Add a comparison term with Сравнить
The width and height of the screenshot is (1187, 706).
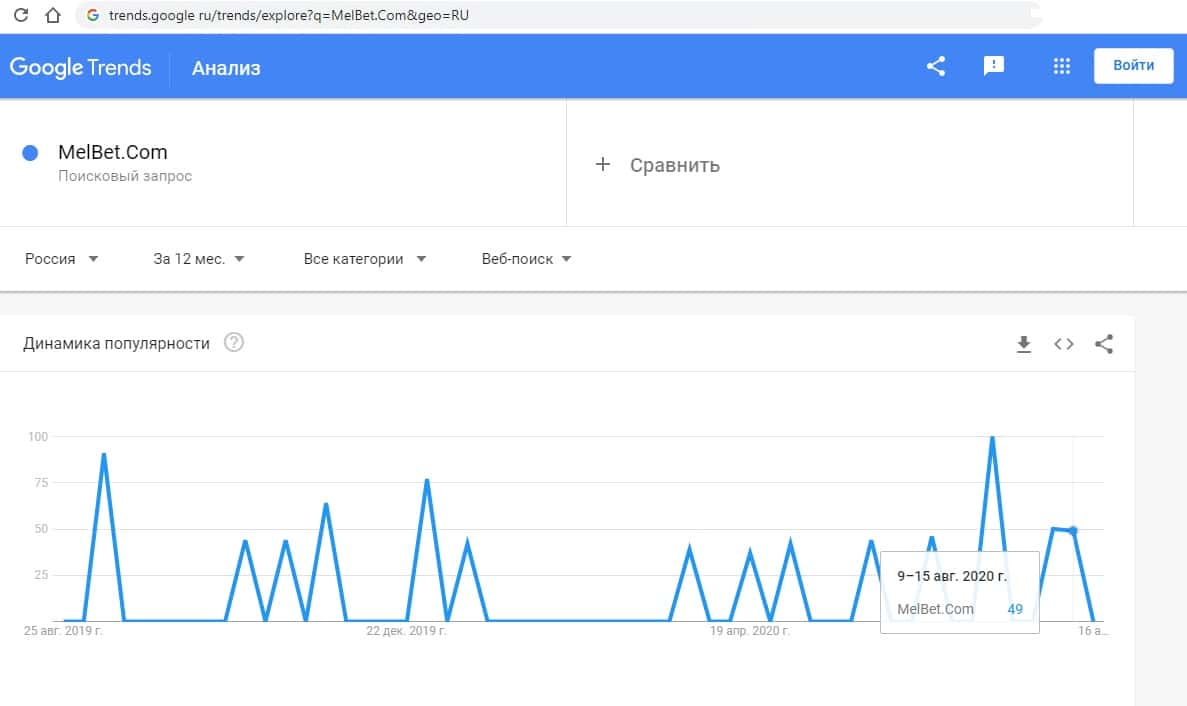[x=658, y=165]
